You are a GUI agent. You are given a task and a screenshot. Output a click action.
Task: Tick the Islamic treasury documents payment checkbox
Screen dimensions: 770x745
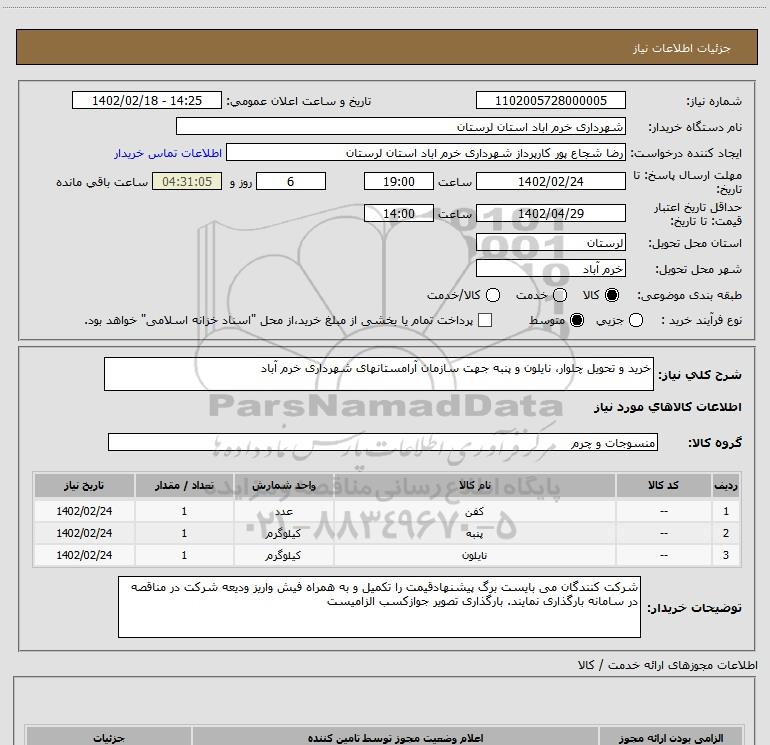click(x=485, y=320)
